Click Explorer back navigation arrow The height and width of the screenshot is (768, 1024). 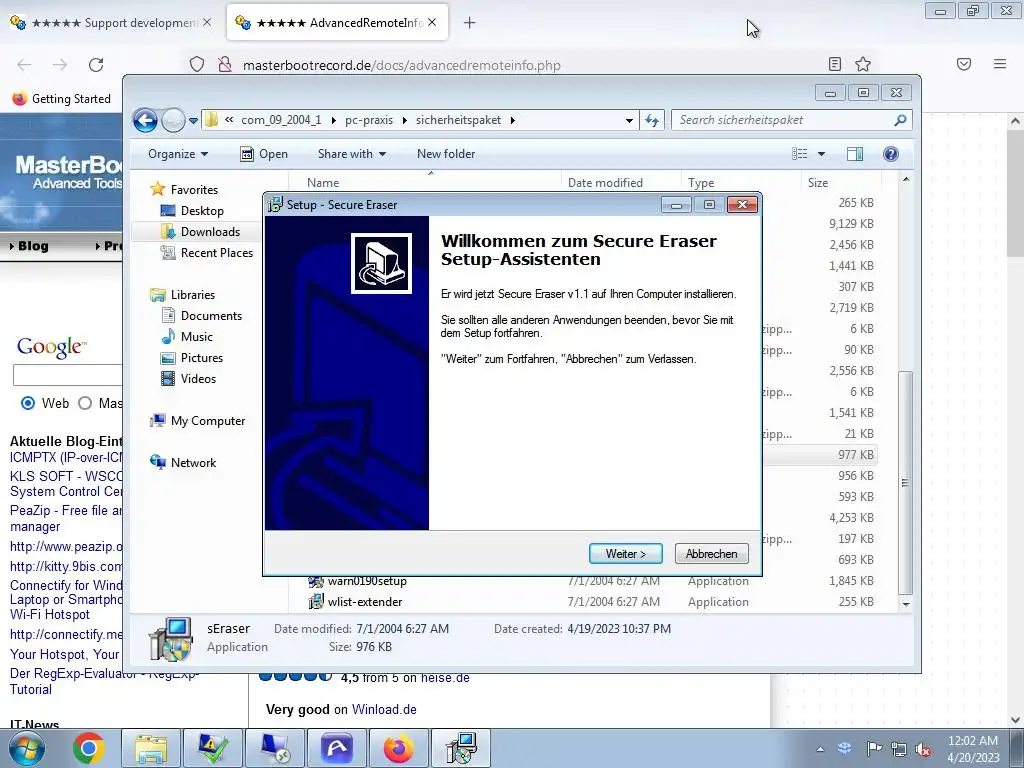[x=145, y=120]
